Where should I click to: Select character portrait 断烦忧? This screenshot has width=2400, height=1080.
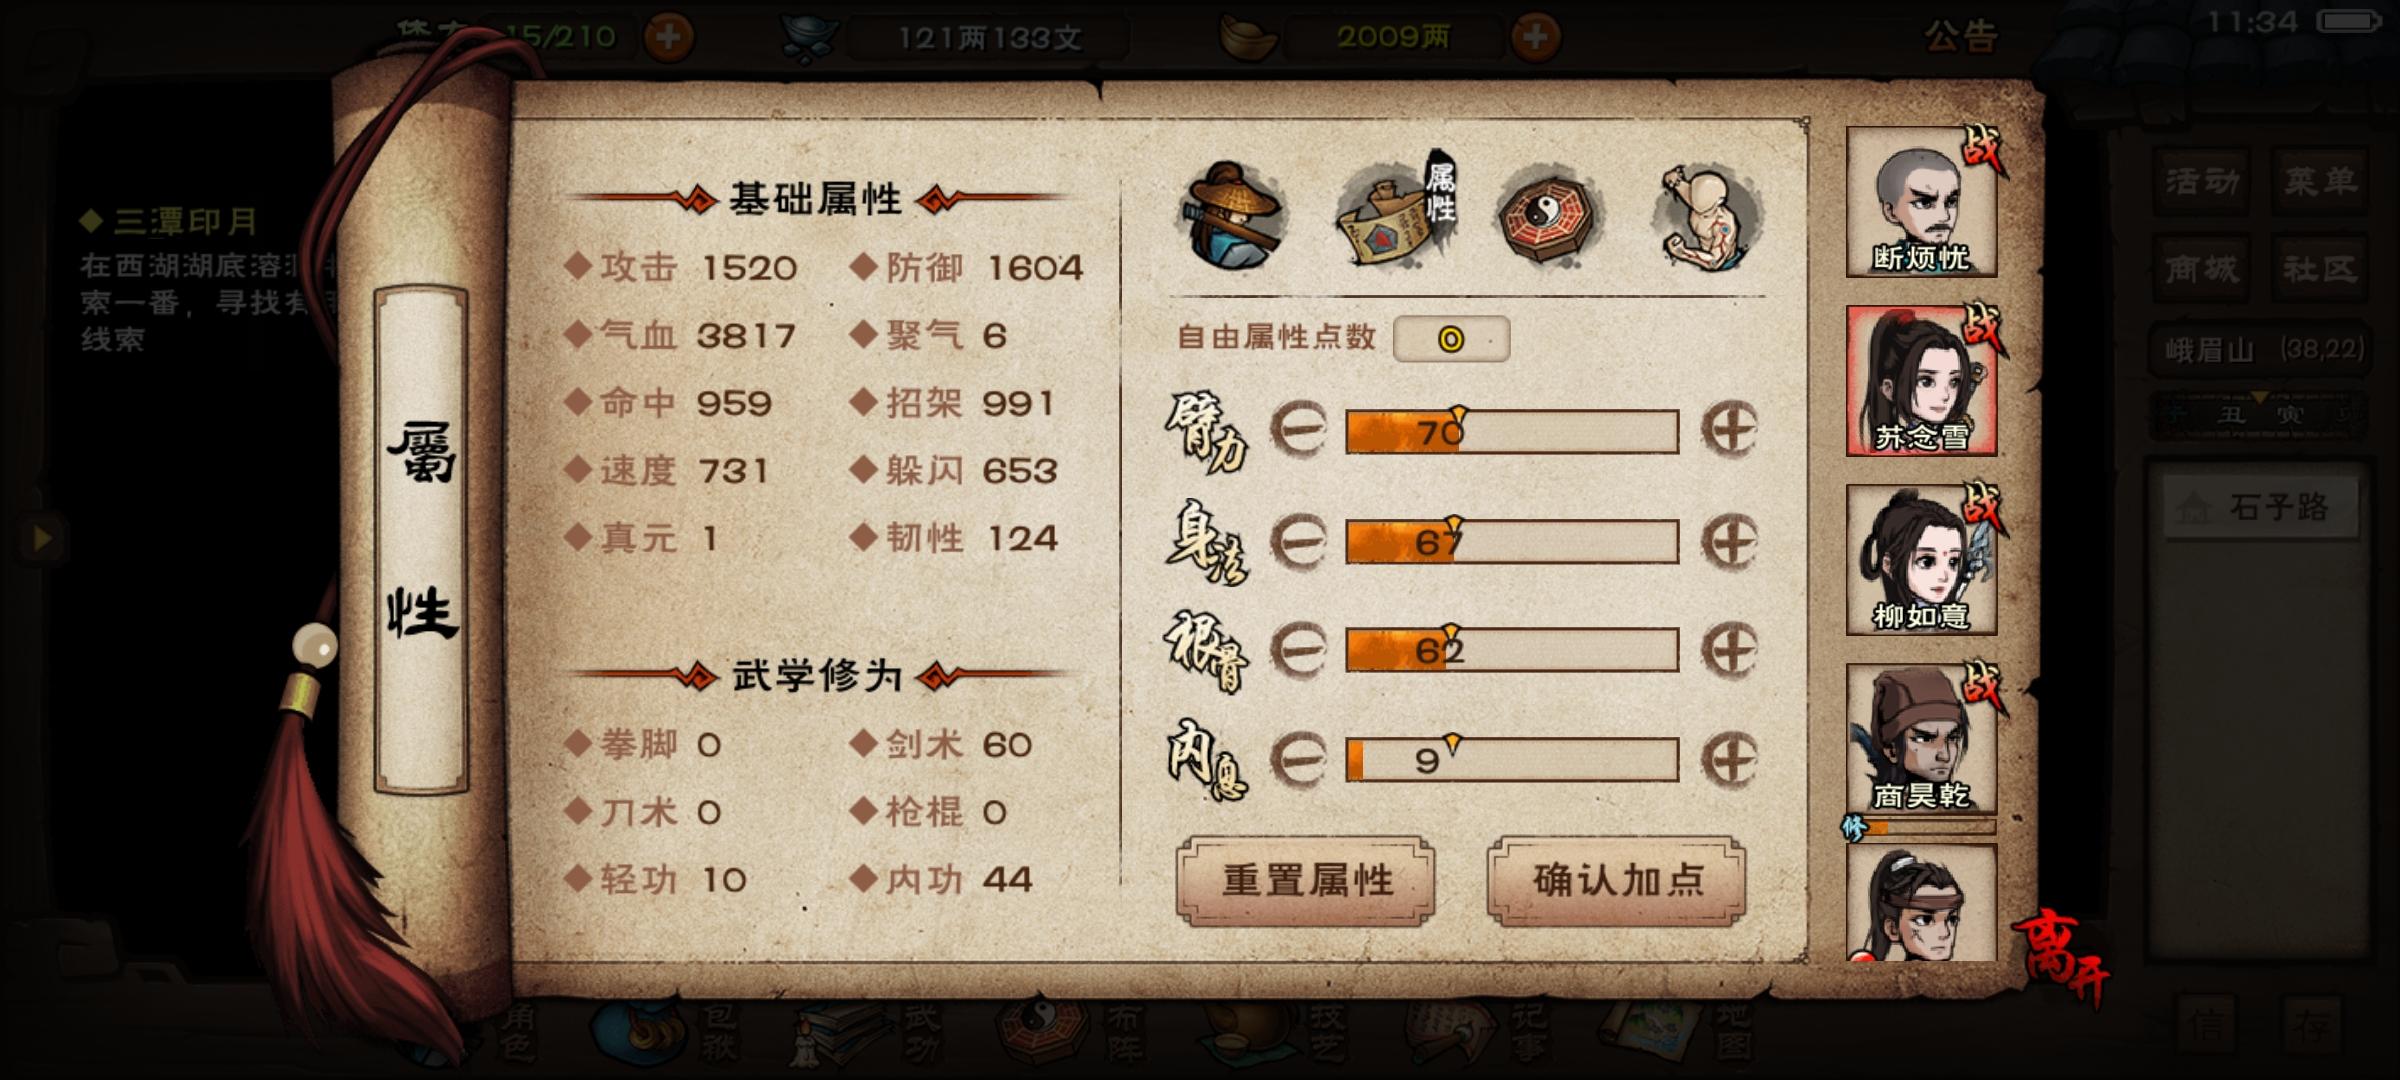click(1921, 202)
